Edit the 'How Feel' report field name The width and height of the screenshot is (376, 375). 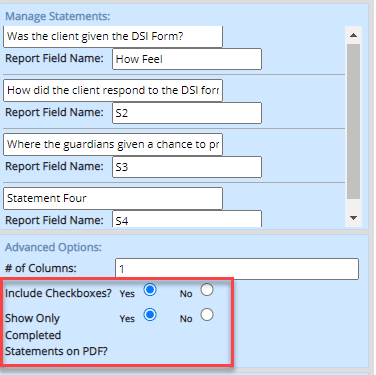coord(187,59)
